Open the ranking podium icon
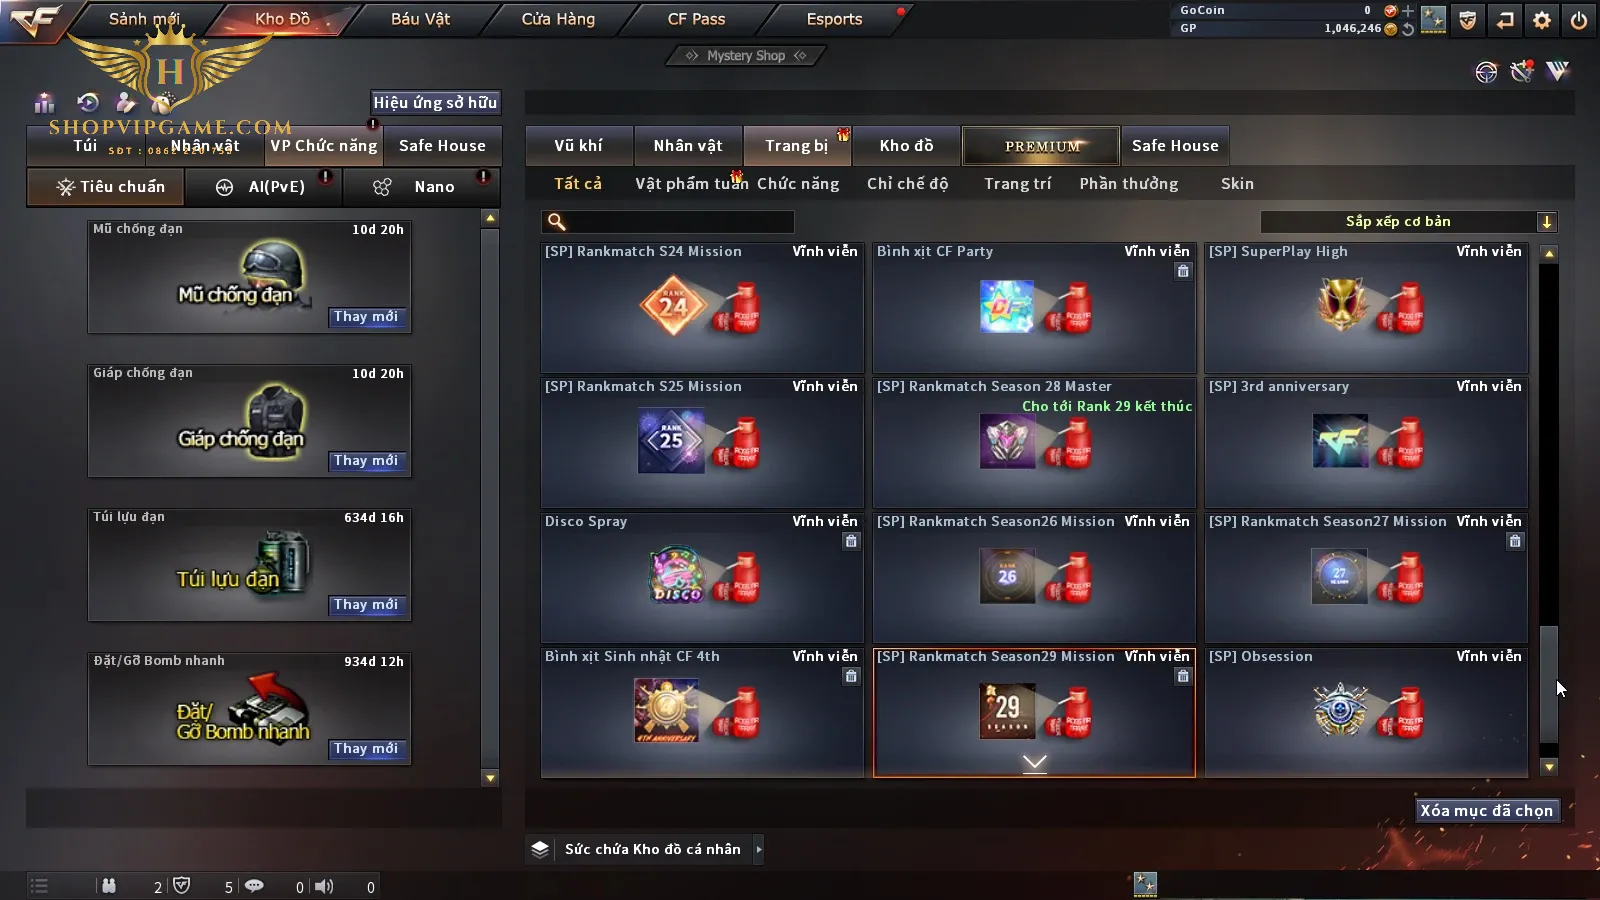 (44, 103)
